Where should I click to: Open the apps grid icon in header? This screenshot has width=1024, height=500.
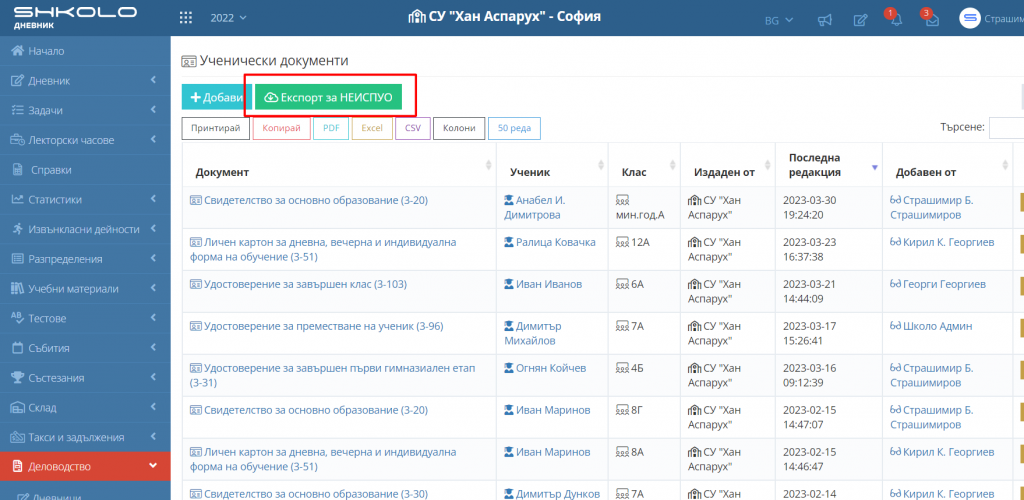point(185,18)
